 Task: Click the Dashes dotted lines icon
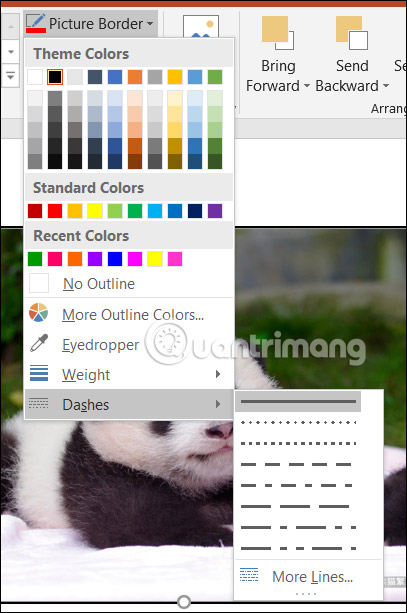click(39, 403)
